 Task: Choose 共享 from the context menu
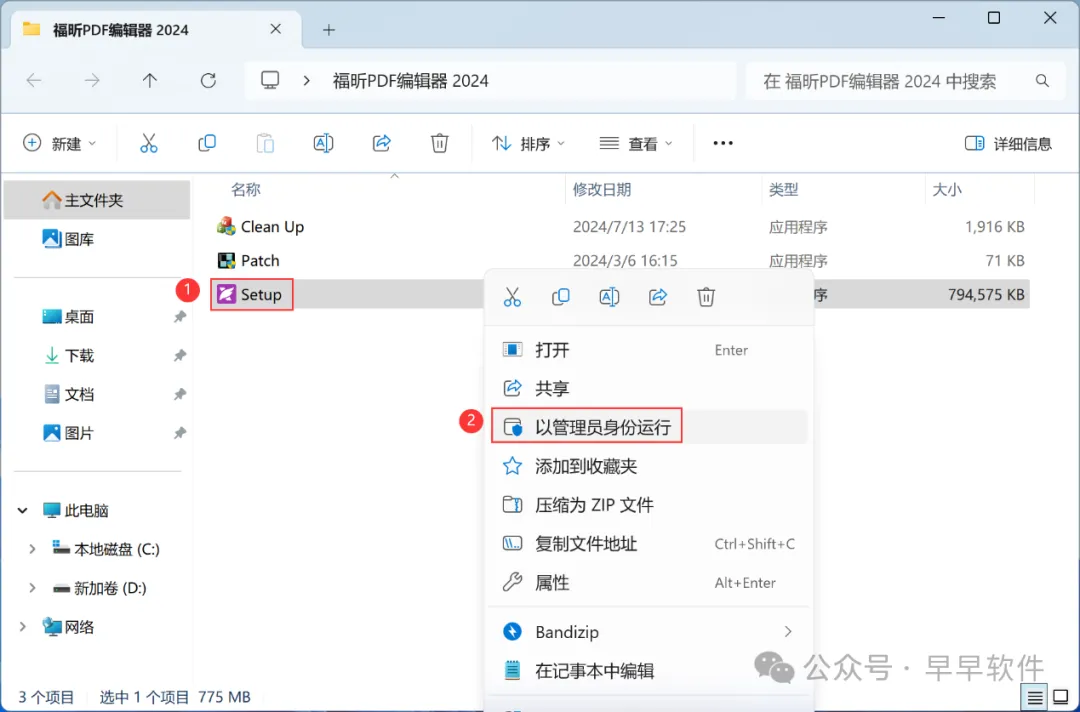click(x=649, y=388)
